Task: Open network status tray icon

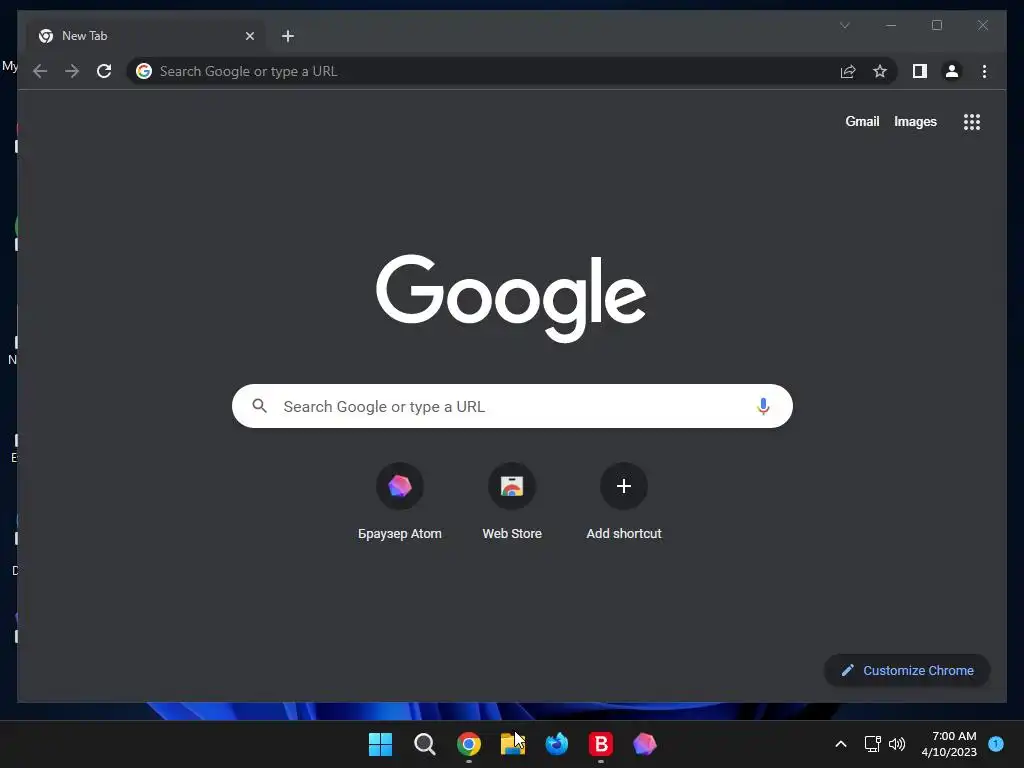Action: pyautogui.click(x=872, y=744)
